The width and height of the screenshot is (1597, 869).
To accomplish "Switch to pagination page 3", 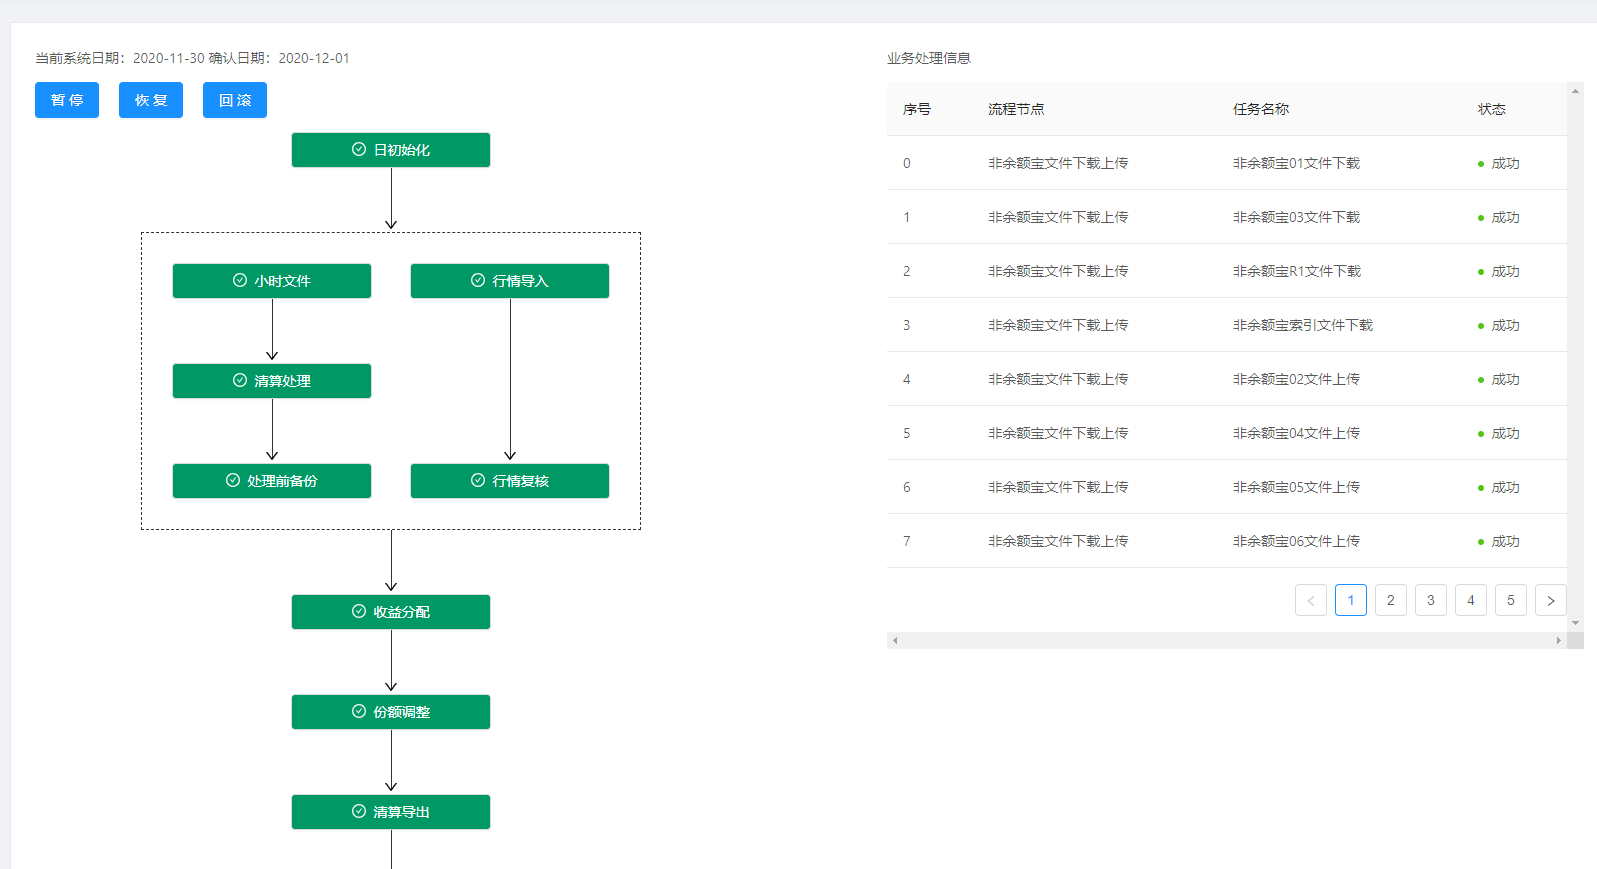I will pyautogui.click(x=1431, y=600).
